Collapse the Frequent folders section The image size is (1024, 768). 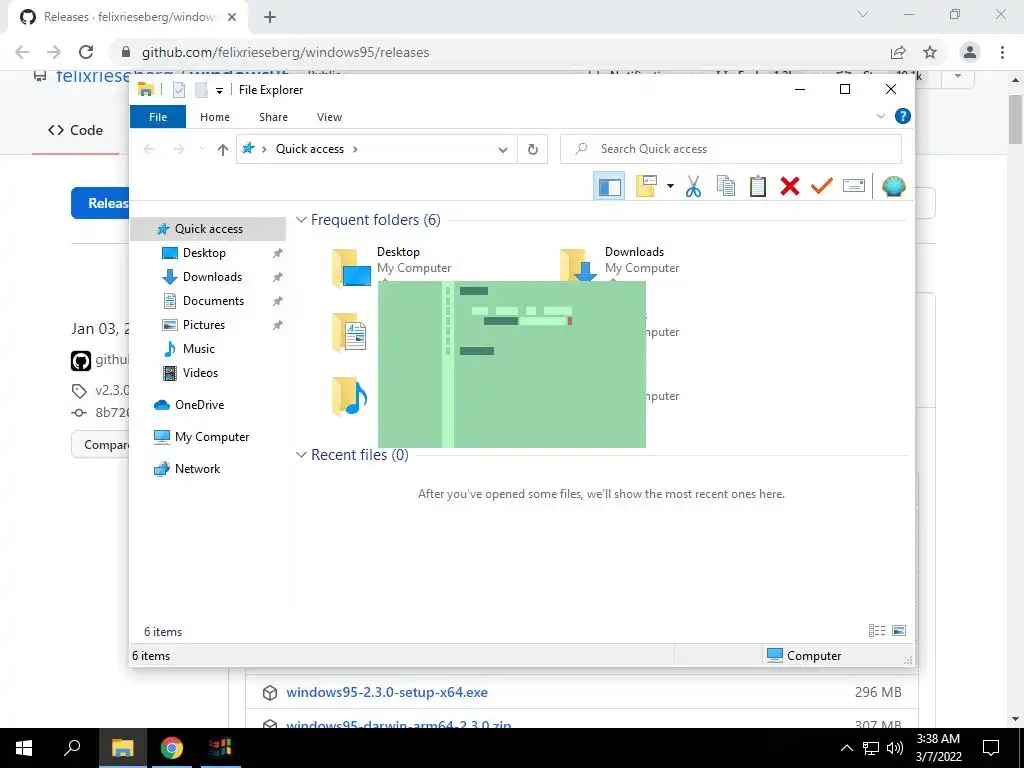(x=301, y=219)
